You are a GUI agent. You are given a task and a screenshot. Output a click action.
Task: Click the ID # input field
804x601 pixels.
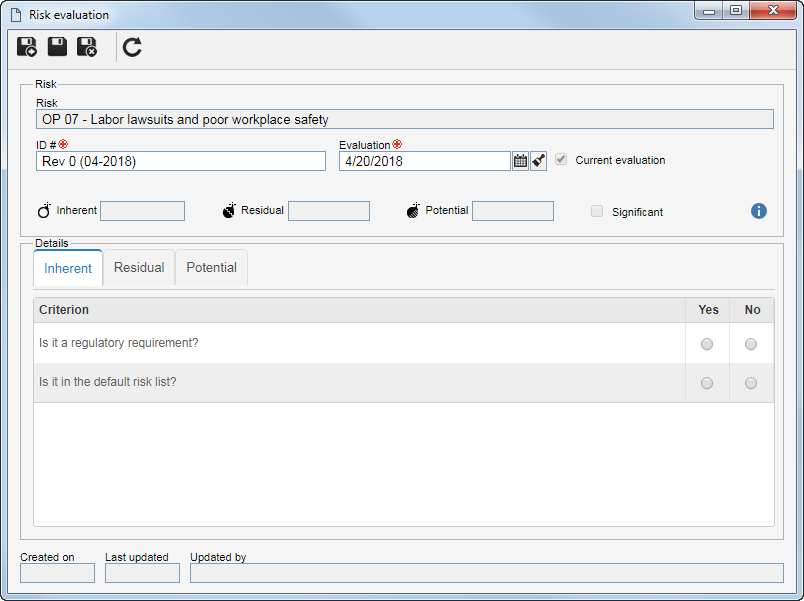(181, 161)
